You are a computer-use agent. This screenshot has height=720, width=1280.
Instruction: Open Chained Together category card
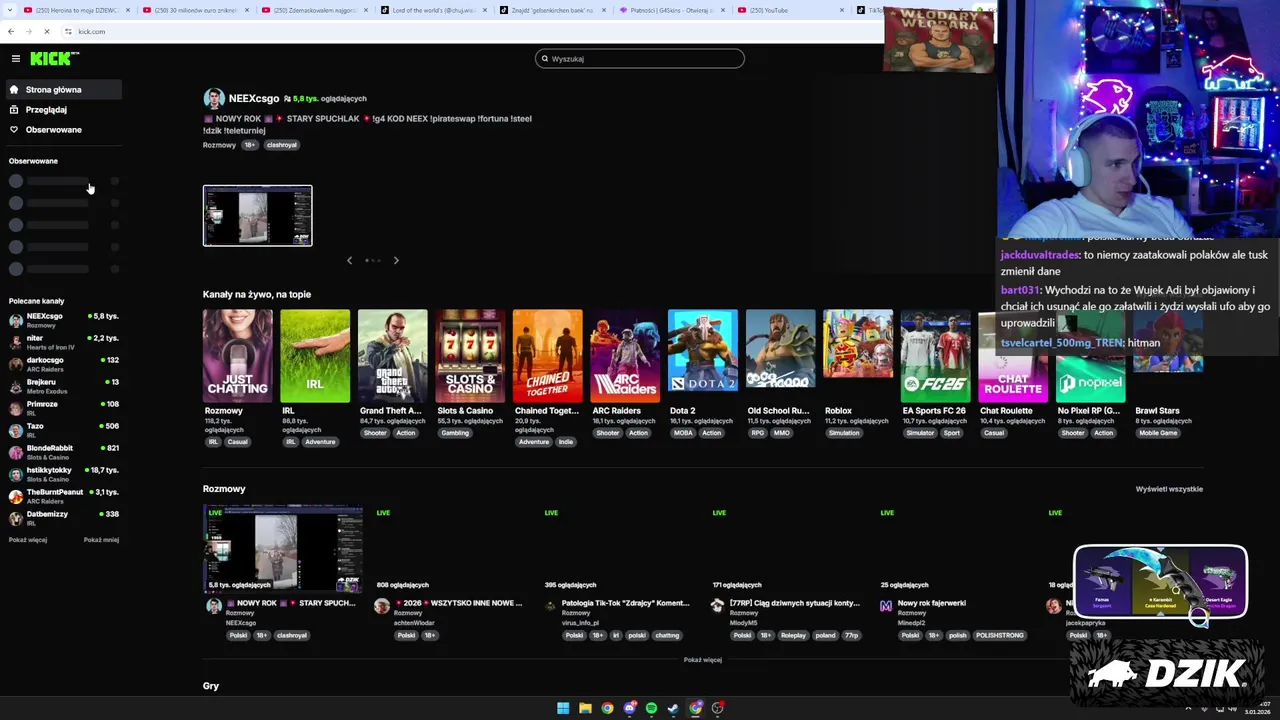pos(548,356)
